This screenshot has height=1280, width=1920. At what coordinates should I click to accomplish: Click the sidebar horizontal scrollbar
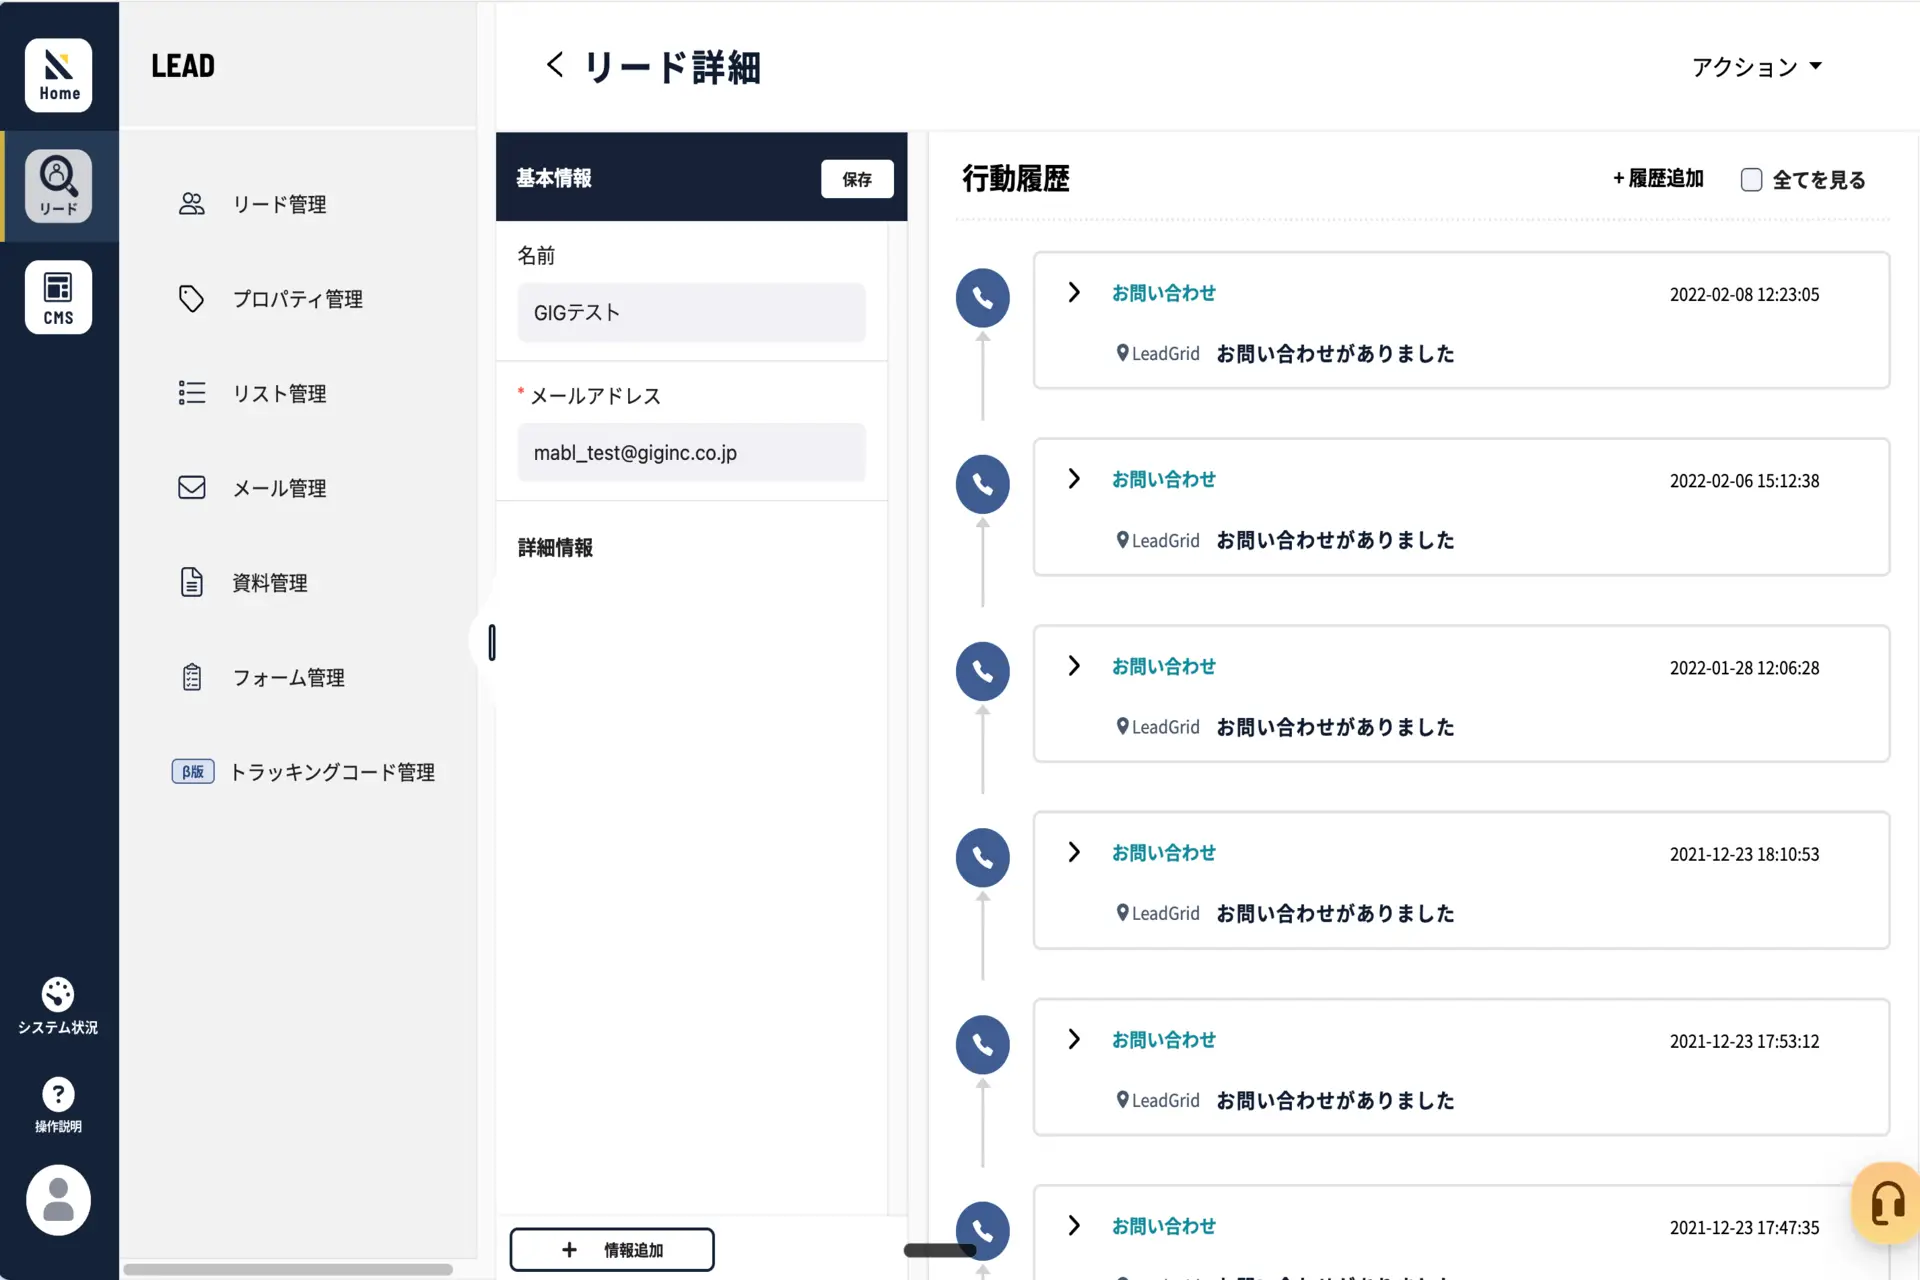[x=288, y=1269]
